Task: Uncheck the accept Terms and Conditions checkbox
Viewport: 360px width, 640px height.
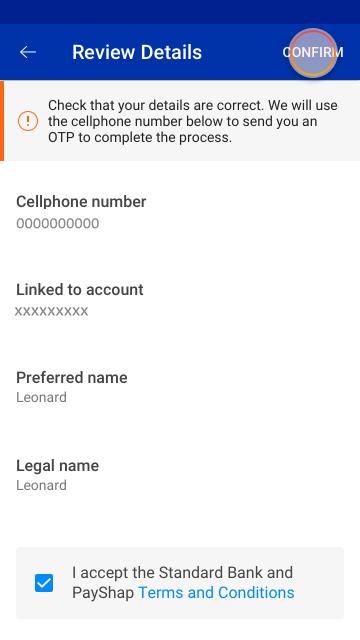Action: (44, 583)
